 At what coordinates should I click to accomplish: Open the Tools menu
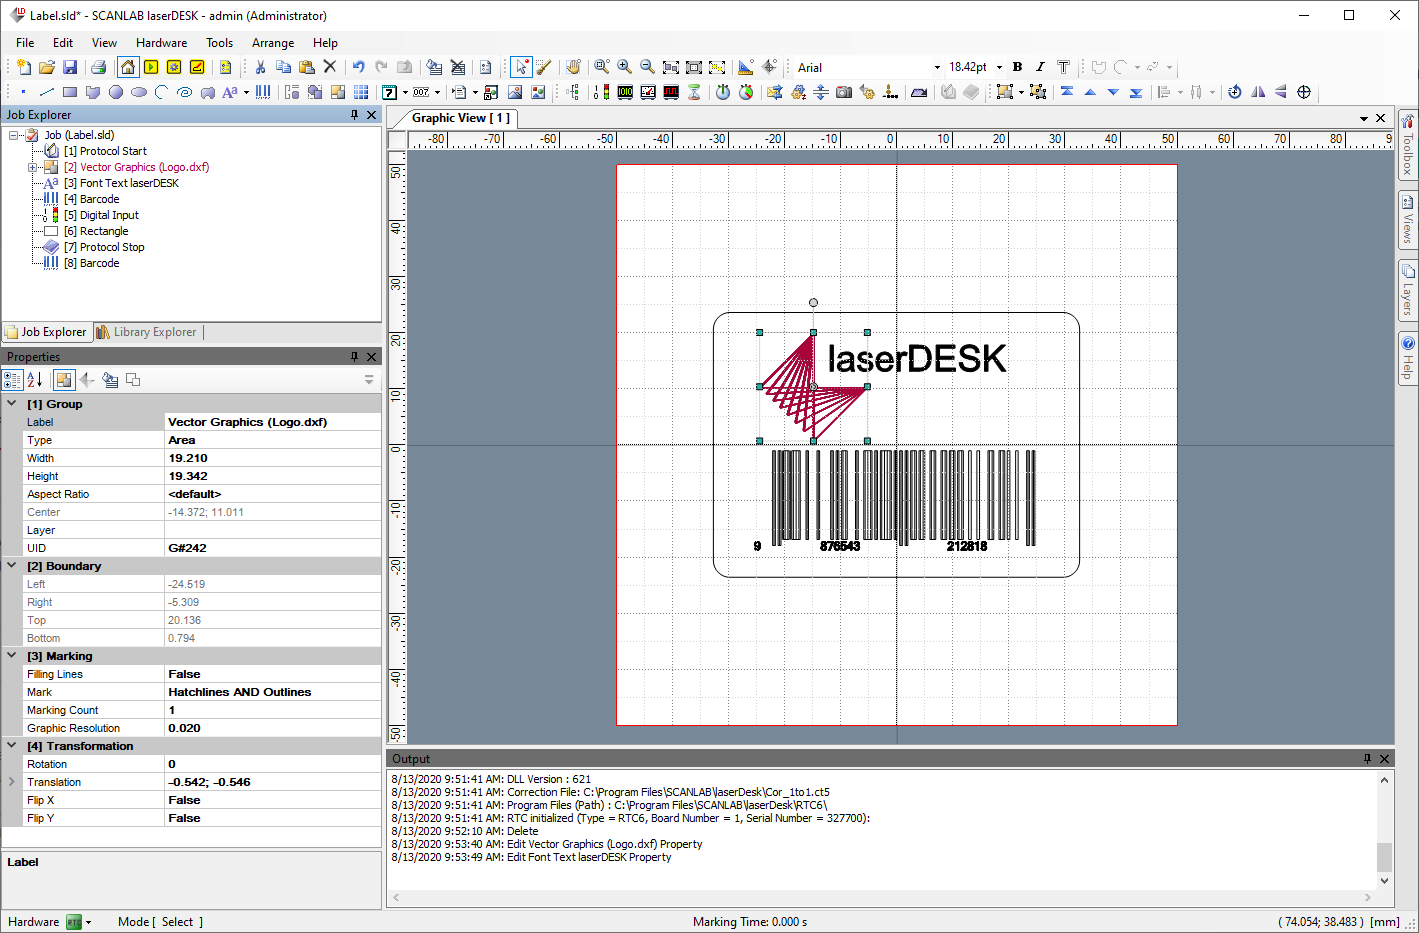tap(219, 43)
